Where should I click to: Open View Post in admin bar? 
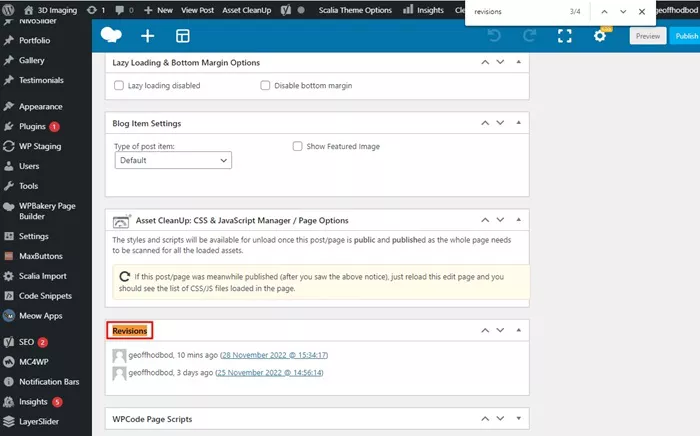click(x=197, y=10)
